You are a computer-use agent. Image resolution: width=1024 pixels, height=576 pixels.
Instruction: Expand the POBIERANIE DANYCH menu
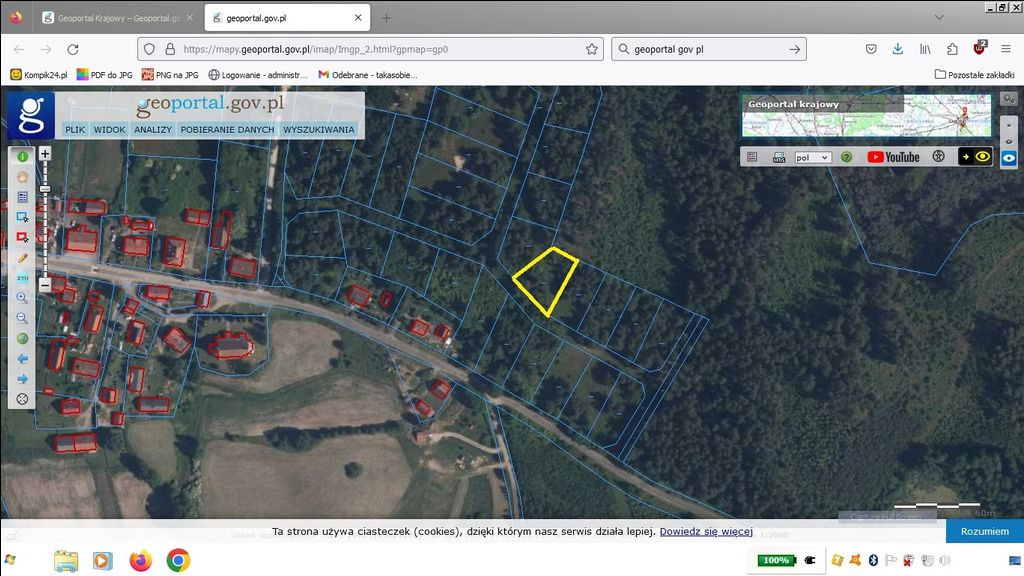pos(229,129)
